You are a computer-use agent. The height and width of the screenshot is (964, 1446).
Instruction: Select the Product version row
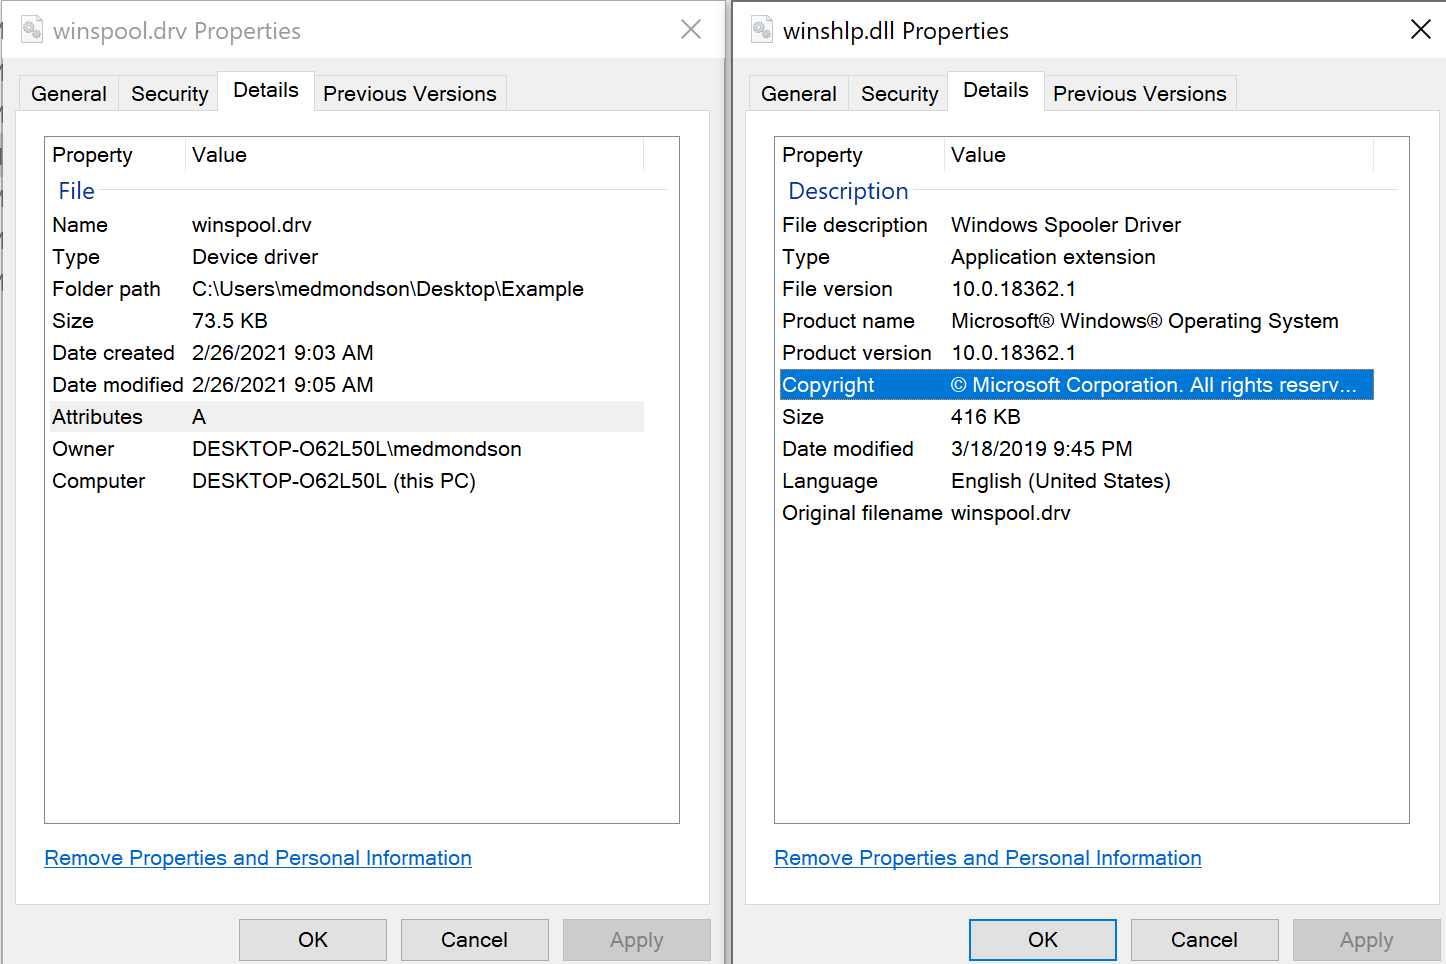pos(1076,353)
